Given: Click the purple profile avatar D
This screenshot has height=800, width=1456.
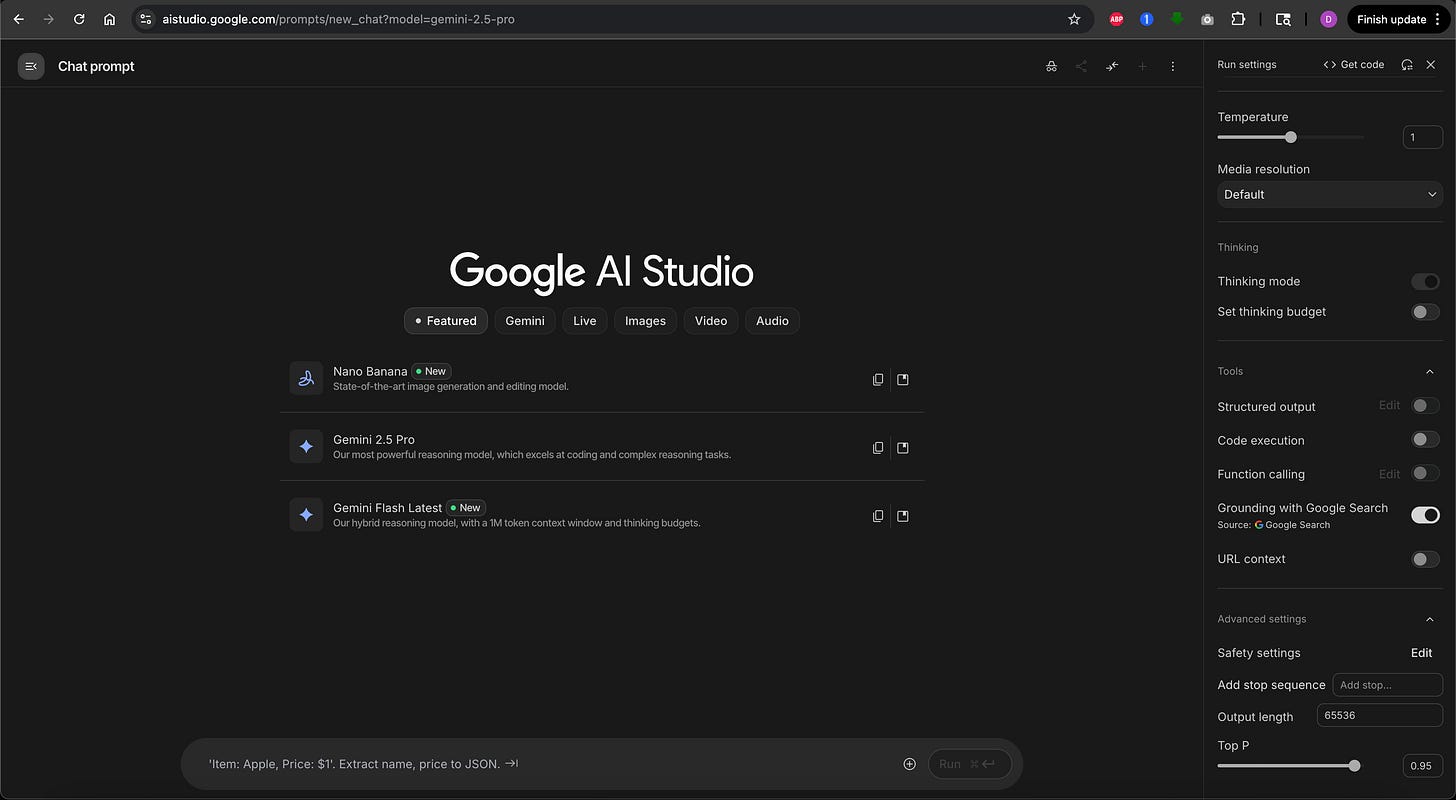Looking at the screenshot, I should [1328, 19].
